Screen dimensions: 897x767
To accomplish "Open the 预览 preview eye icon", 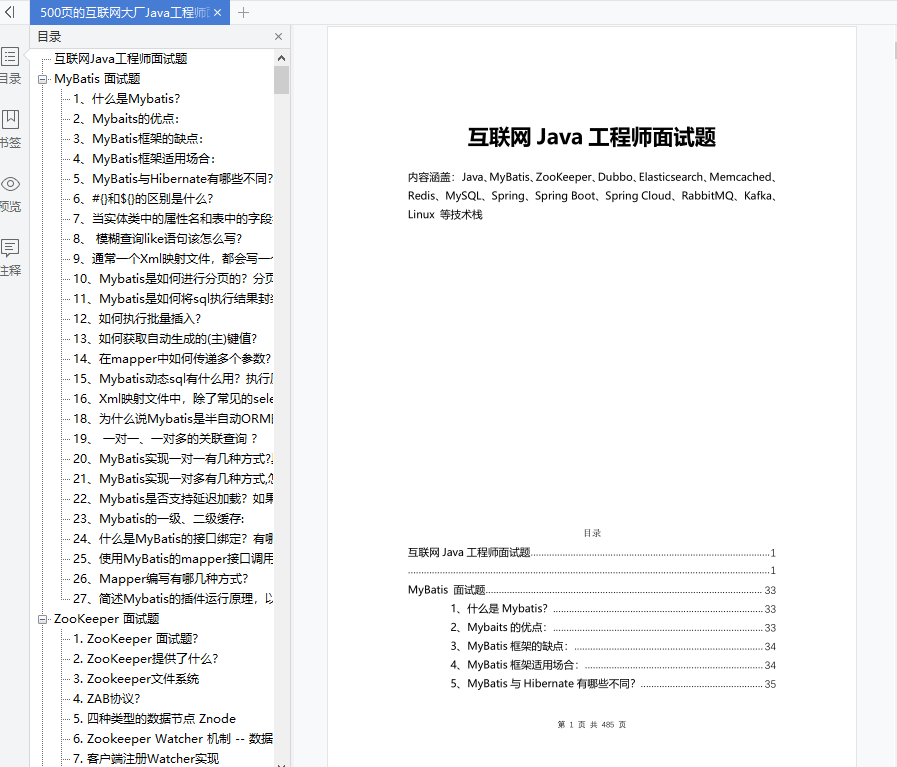I will (10, 184).
